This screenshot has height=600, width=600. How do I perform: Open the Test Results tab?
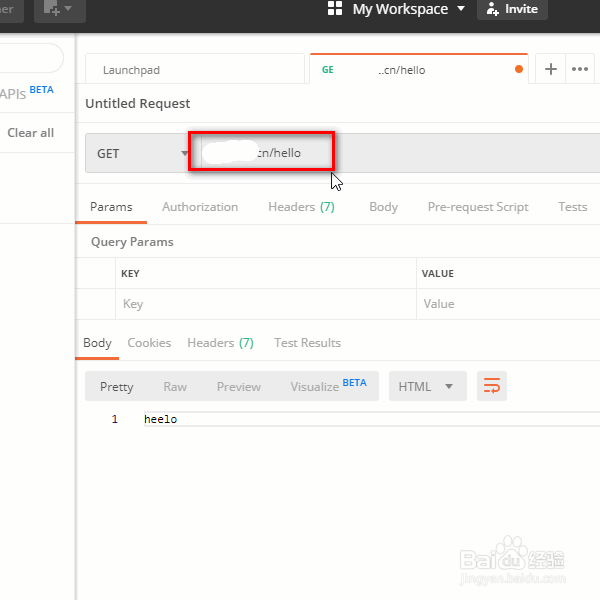tap(307, 343)
